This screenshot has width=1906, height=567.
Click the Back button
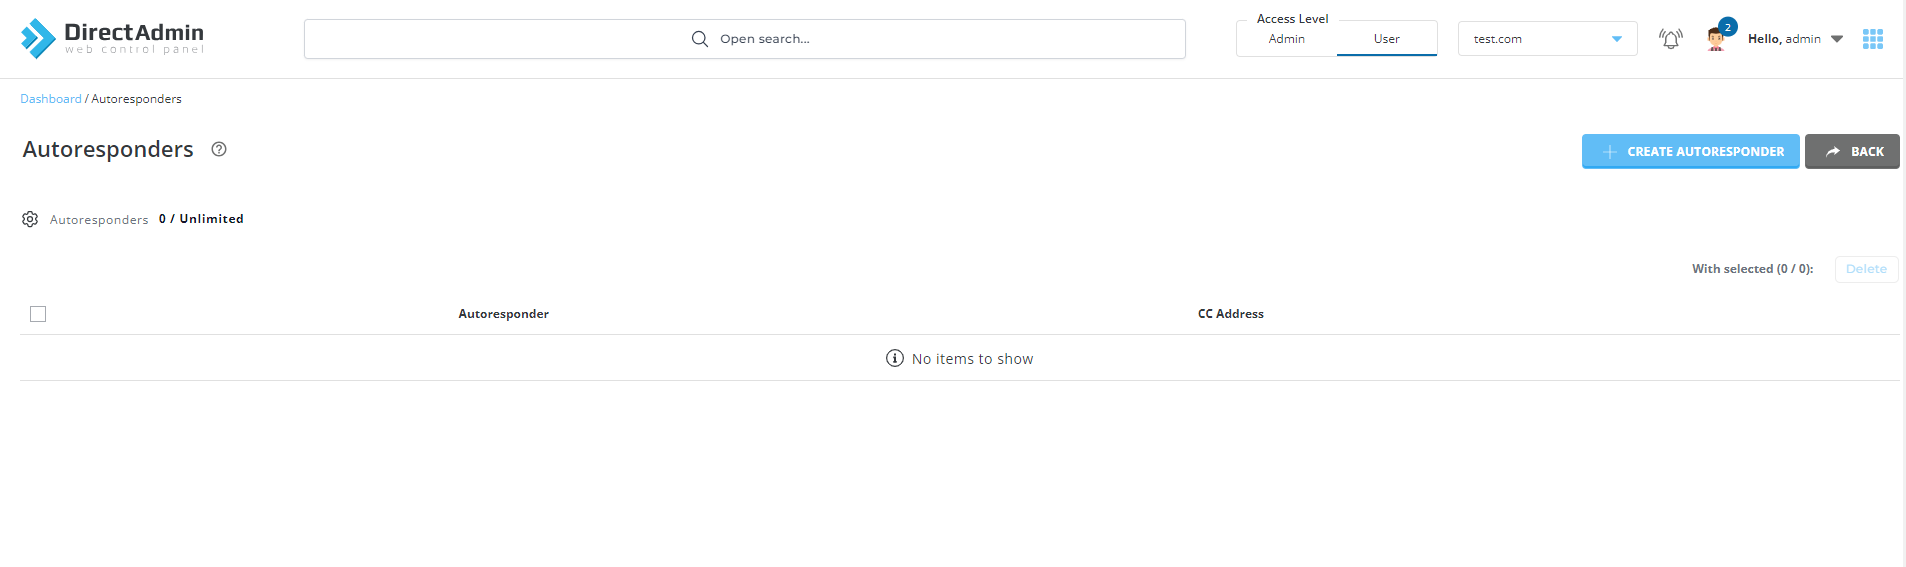coord(1852,152)
